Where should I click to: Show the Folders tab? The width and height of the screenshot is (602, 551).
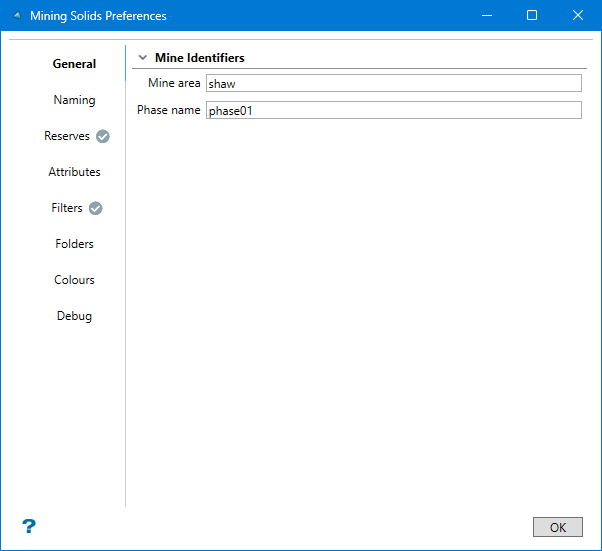(x=74, y=244)
